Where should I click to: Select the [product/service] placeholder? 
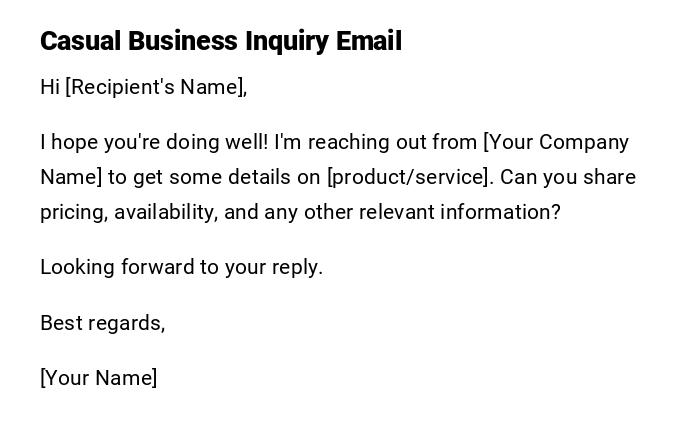pos(410,177)
